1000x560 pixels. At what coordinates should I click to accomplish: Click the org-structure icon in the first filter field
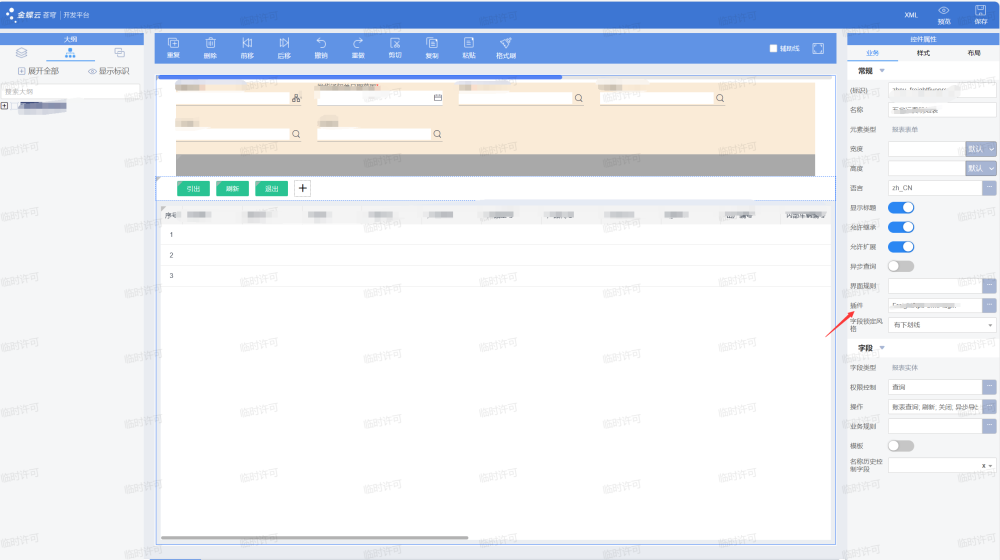(296, 98)
